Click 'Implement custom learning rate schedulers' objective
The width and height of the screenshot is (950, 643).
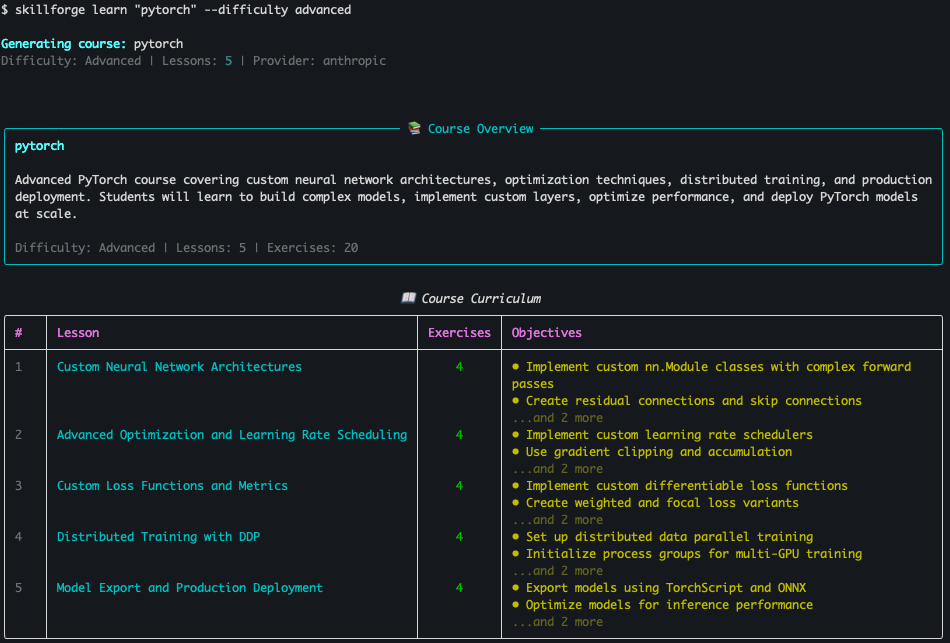click(x=662, y=435)
